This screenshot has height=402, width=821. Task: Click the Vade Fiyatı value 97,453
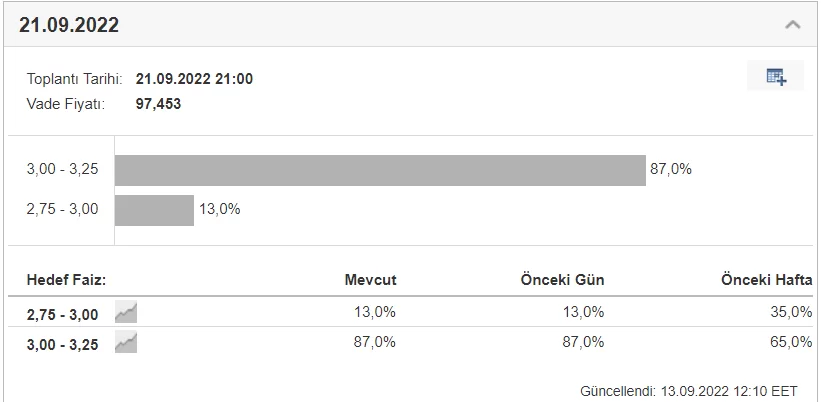click(x=158, y=103)
